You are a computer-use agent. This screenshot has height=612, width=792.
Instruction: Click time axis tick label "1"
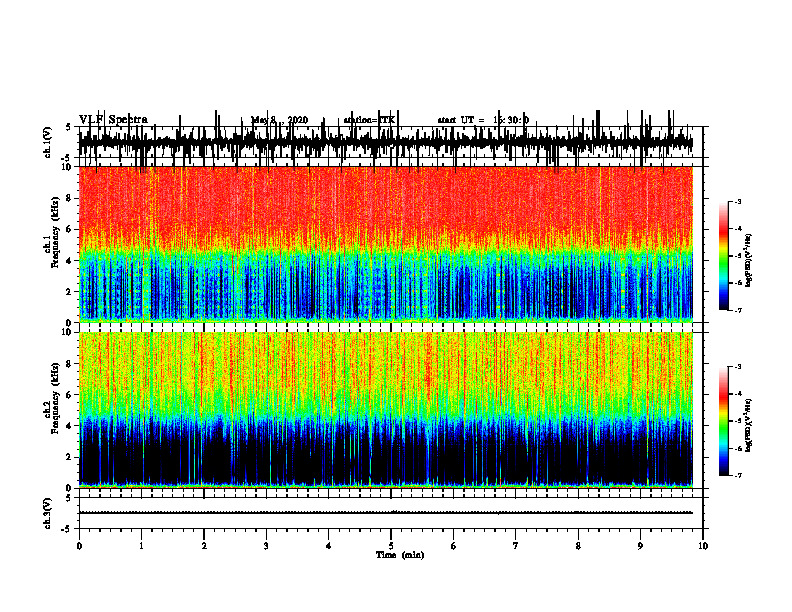pyautogui.click(x=141, y=546)
